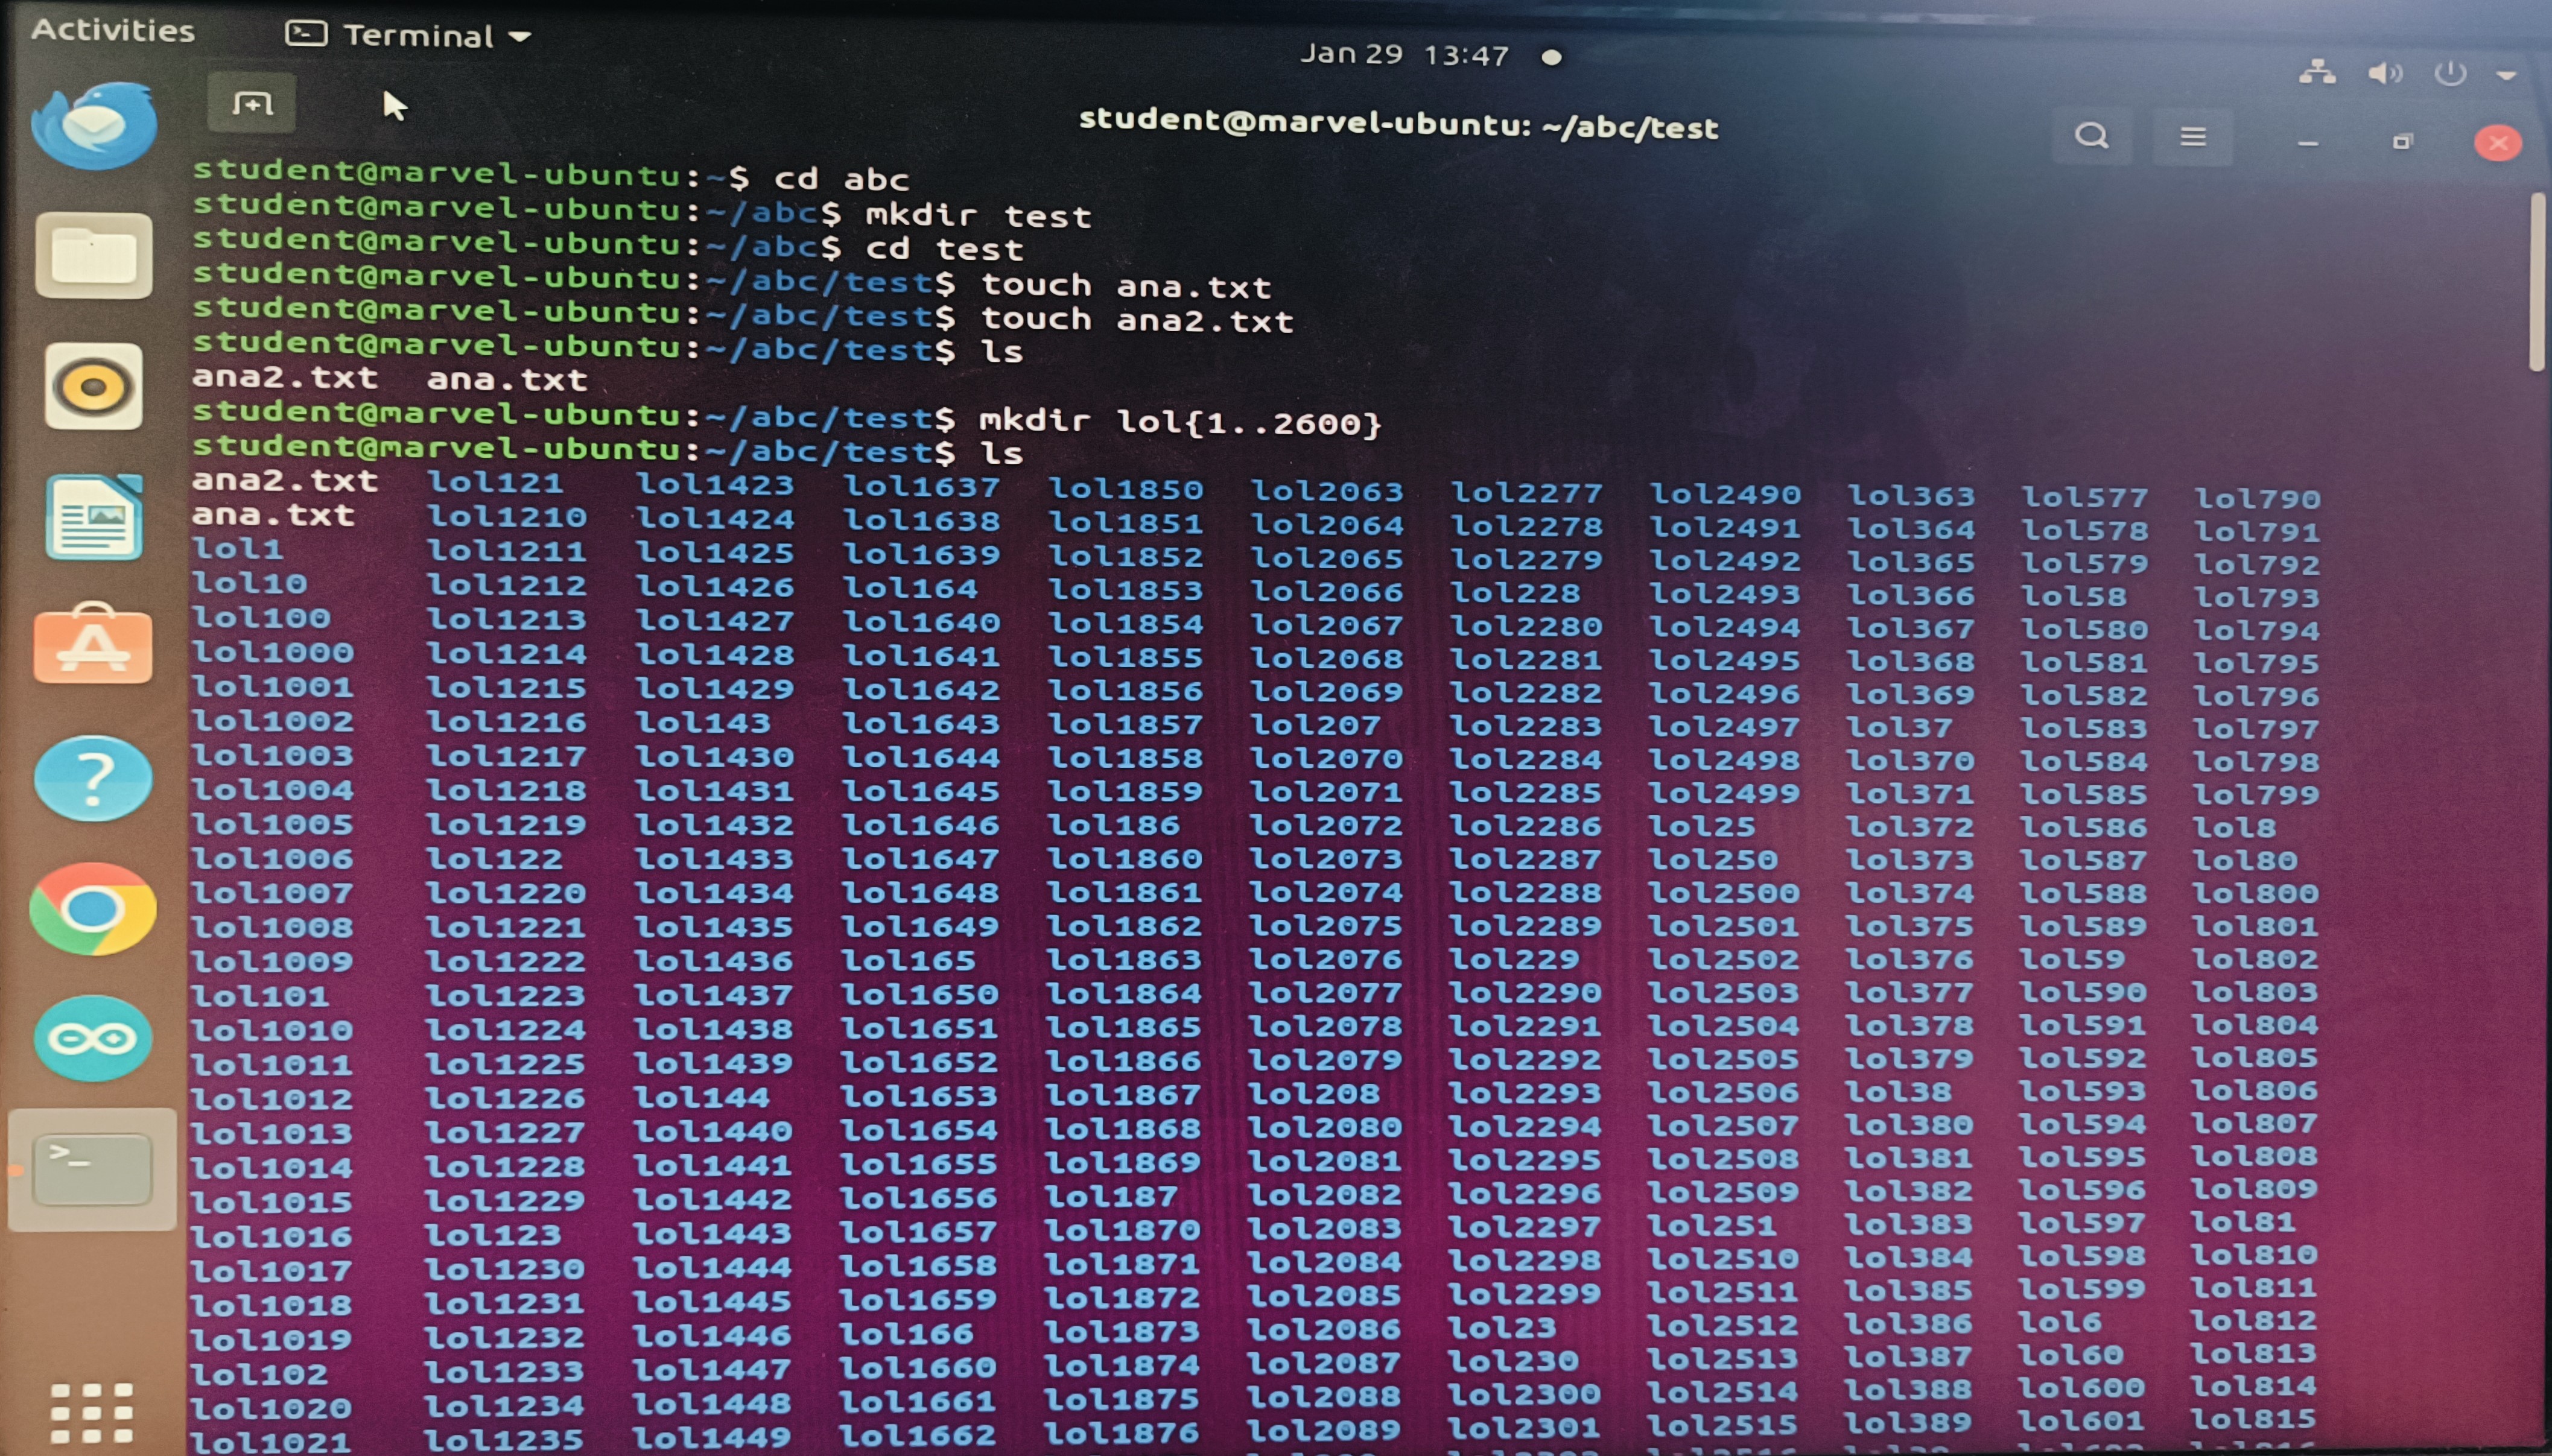Launch LibreOffice Writer from the dock
Screen dimensions: 2552x1456
click(94, 518)
